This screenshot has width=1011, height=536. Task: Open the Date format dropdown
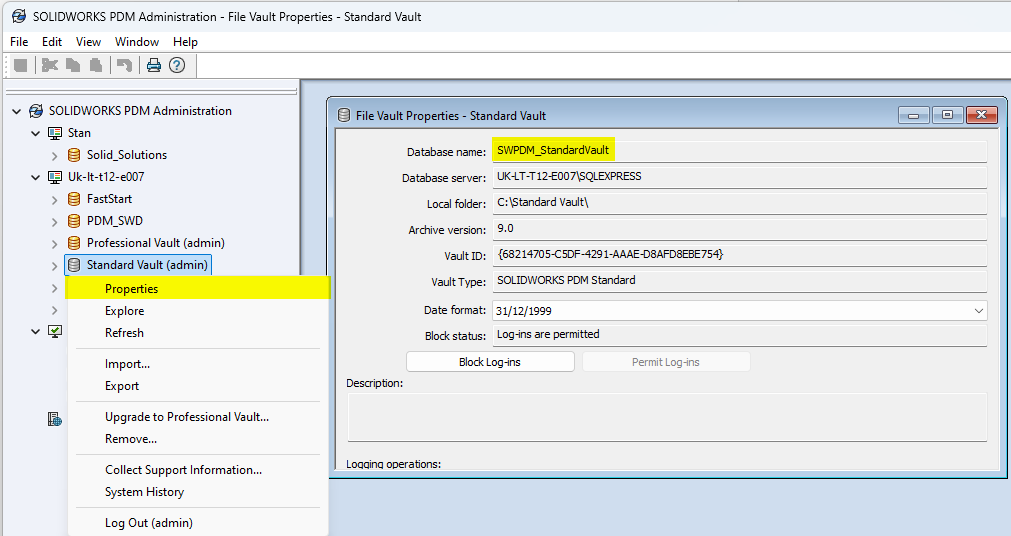pyautogui.click(x=977, y=311)
